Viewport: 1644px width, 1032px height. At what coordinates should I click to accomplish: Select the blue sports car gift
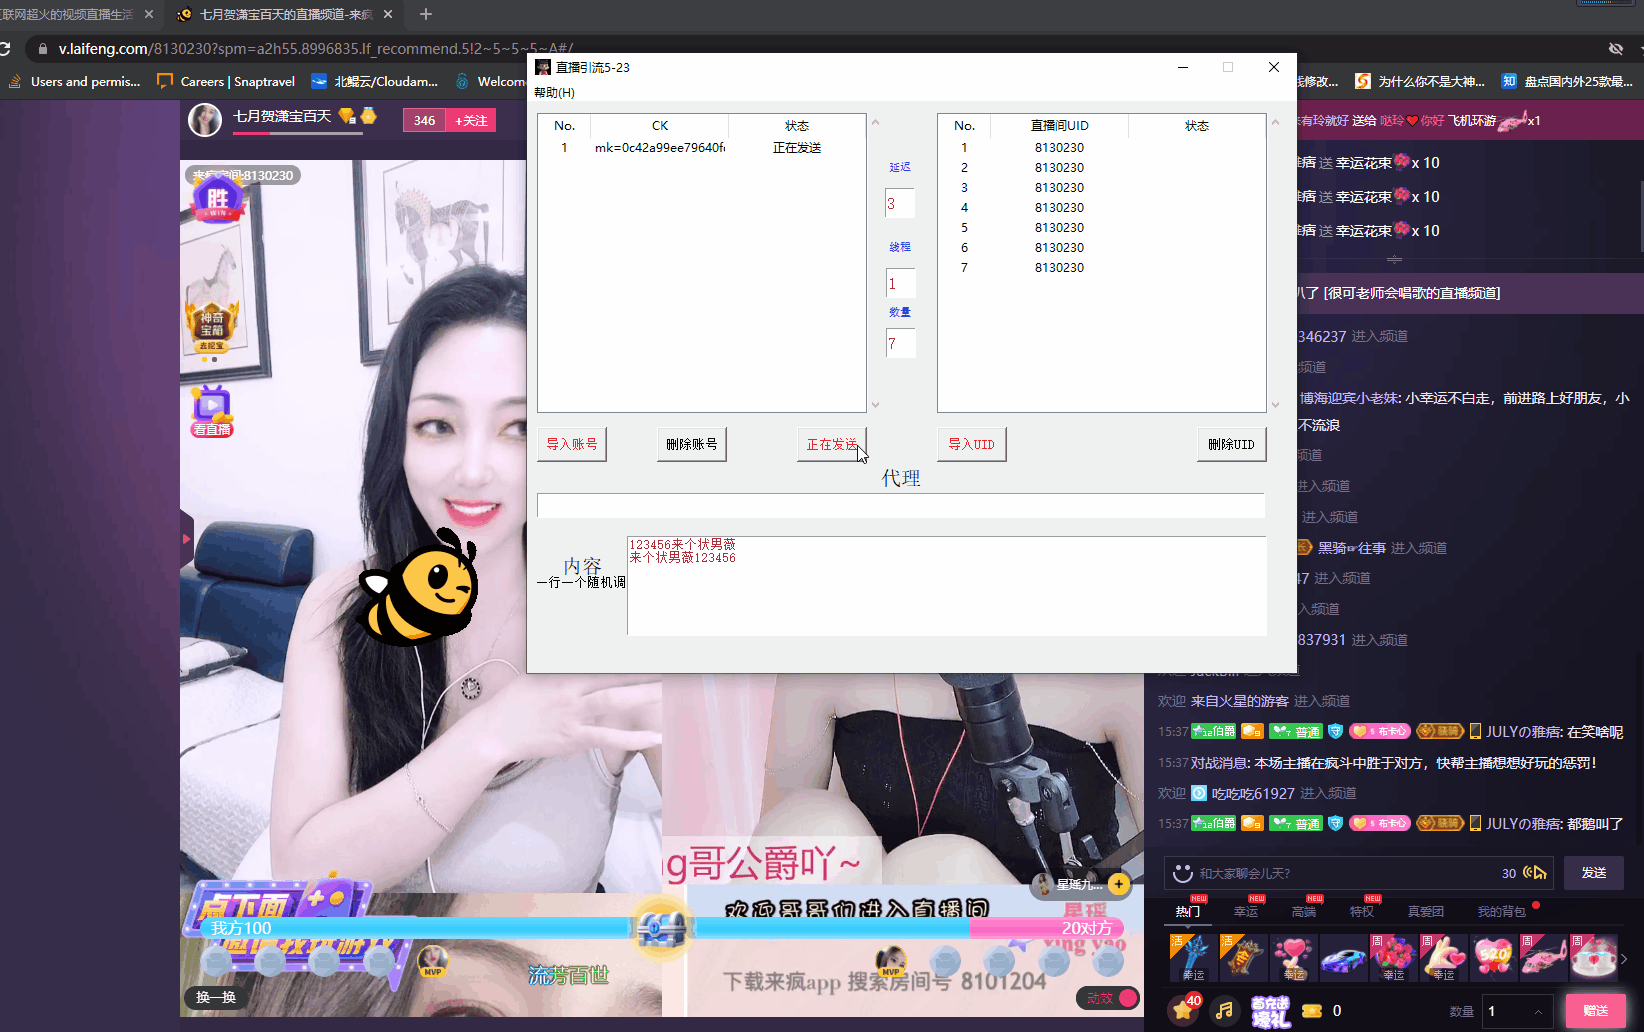(x=1344, y=958)
